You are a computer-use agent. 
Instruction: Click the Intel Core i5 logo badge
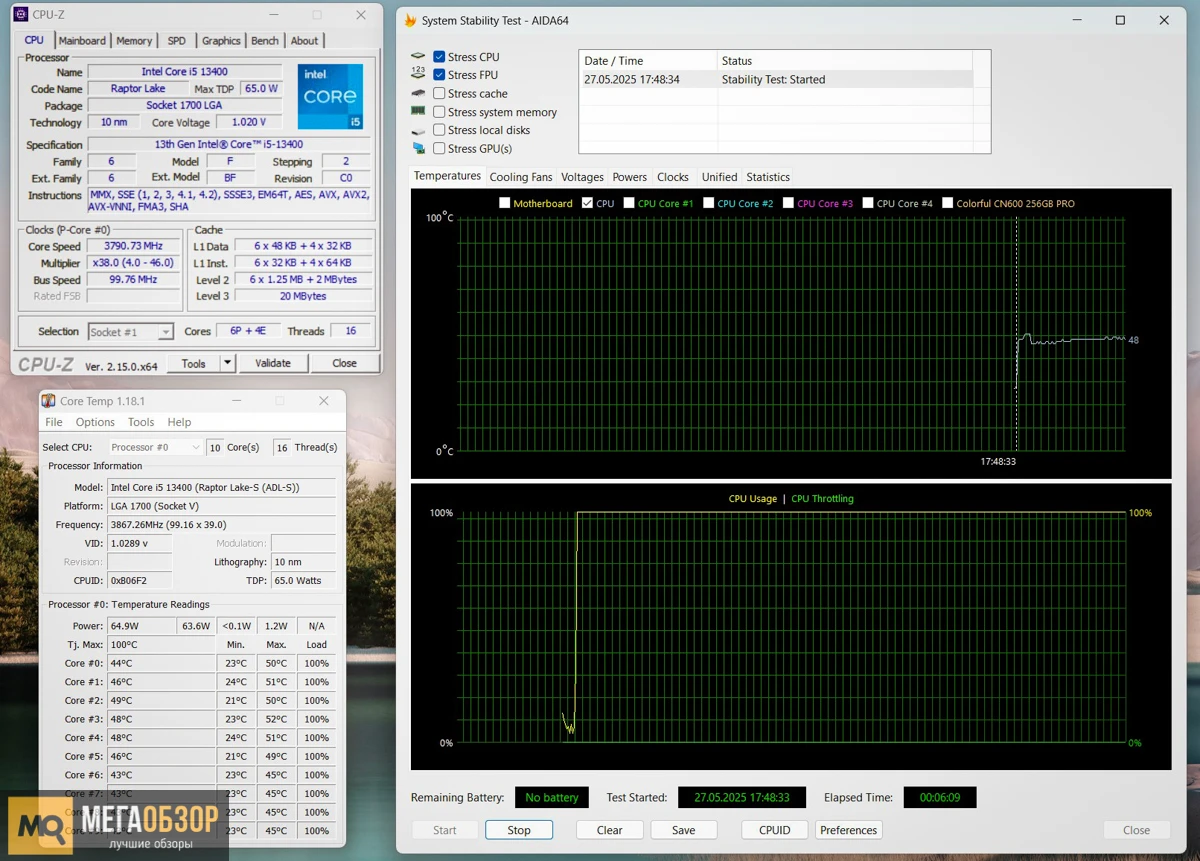click(x=331, y=97)
